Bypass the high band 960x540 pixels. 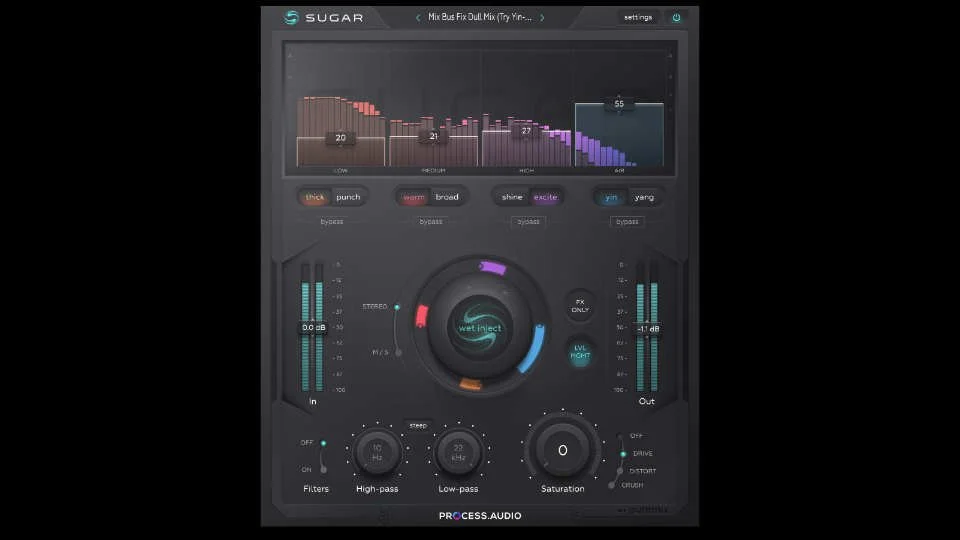(528, 222)
